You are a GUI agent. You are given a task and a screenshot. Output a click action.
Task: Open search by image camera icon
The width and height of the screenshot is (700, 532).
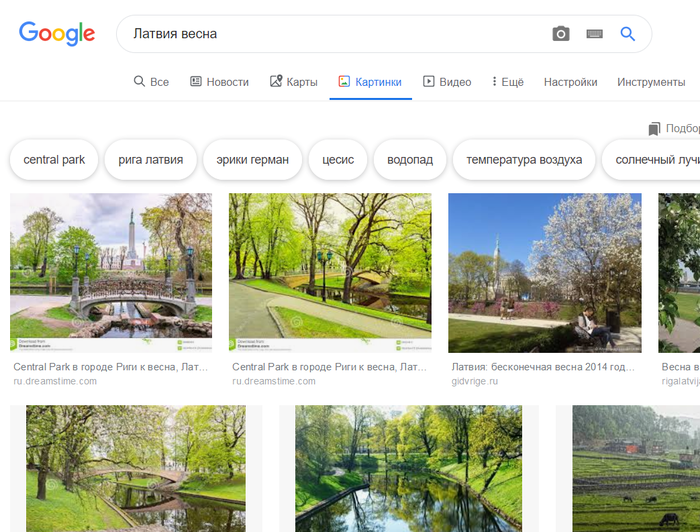pyautogui.click(x=561, y=34)
